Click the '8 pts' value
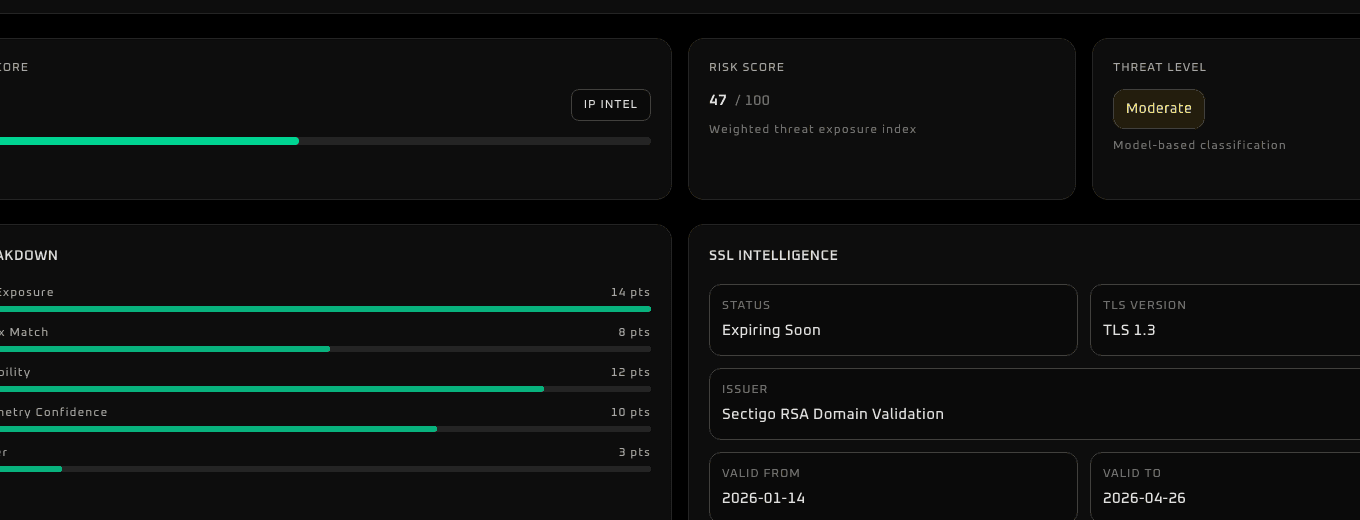1360x520 pixels. 634,332
